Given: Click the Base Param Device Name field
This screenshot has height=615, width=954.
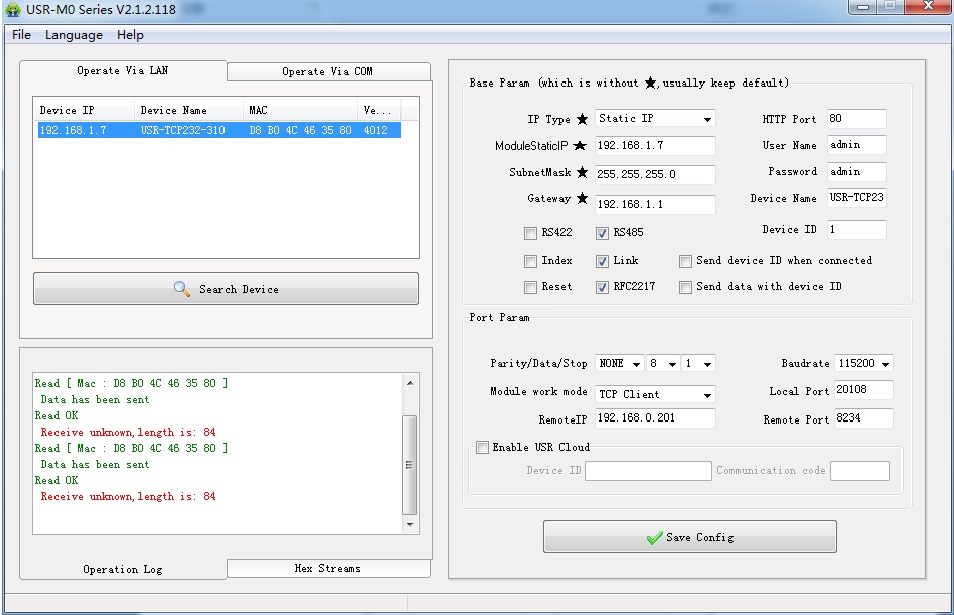Looking at the screenshot, I should point(857,198).
